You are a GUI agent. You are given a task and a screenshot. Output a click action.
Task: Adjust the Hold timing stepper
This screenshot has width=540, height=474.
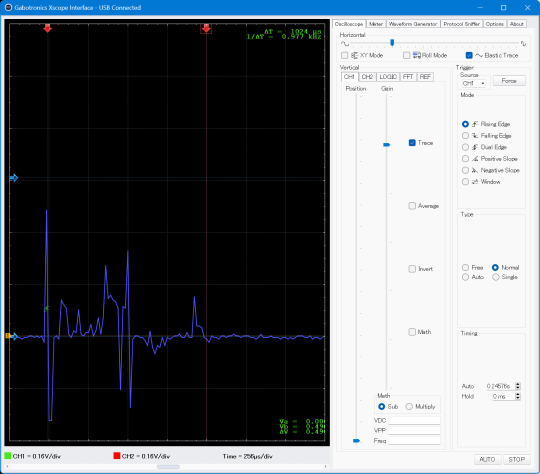(518, 396)
